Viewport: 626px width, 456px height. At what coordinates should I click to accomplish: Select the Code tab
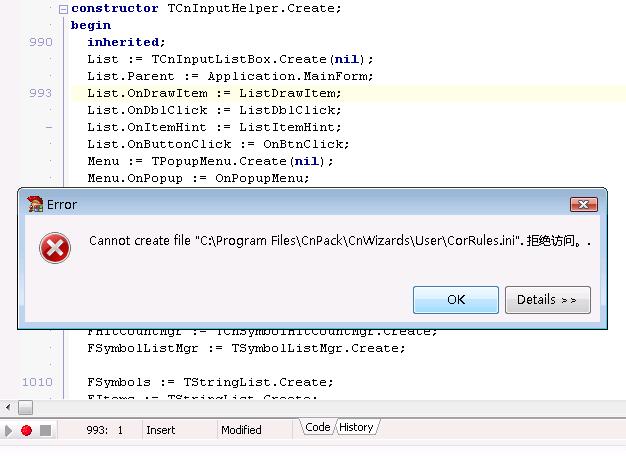[317, 428]
